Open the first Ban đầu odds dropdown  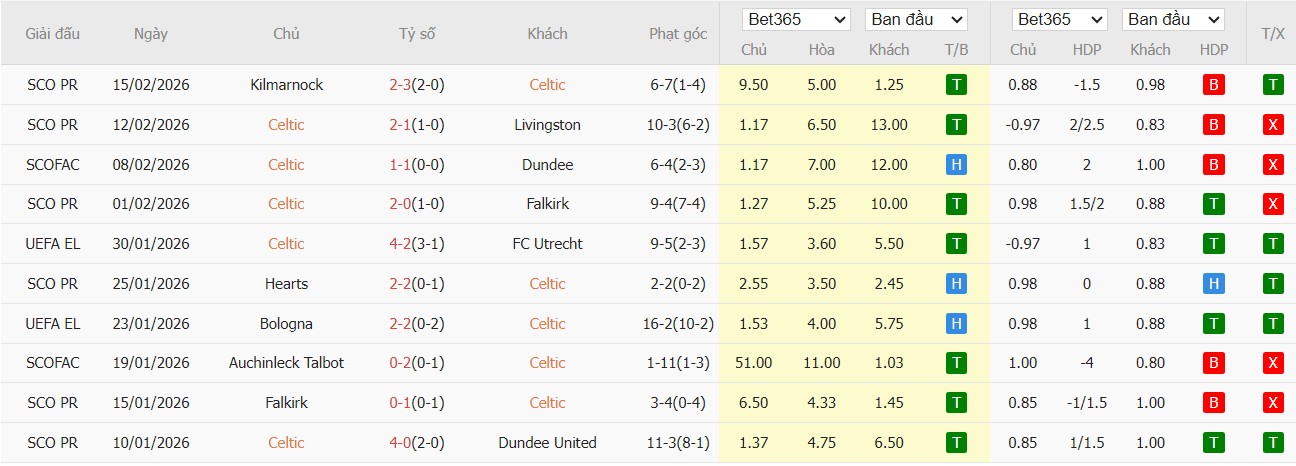[x=916, y=19]
